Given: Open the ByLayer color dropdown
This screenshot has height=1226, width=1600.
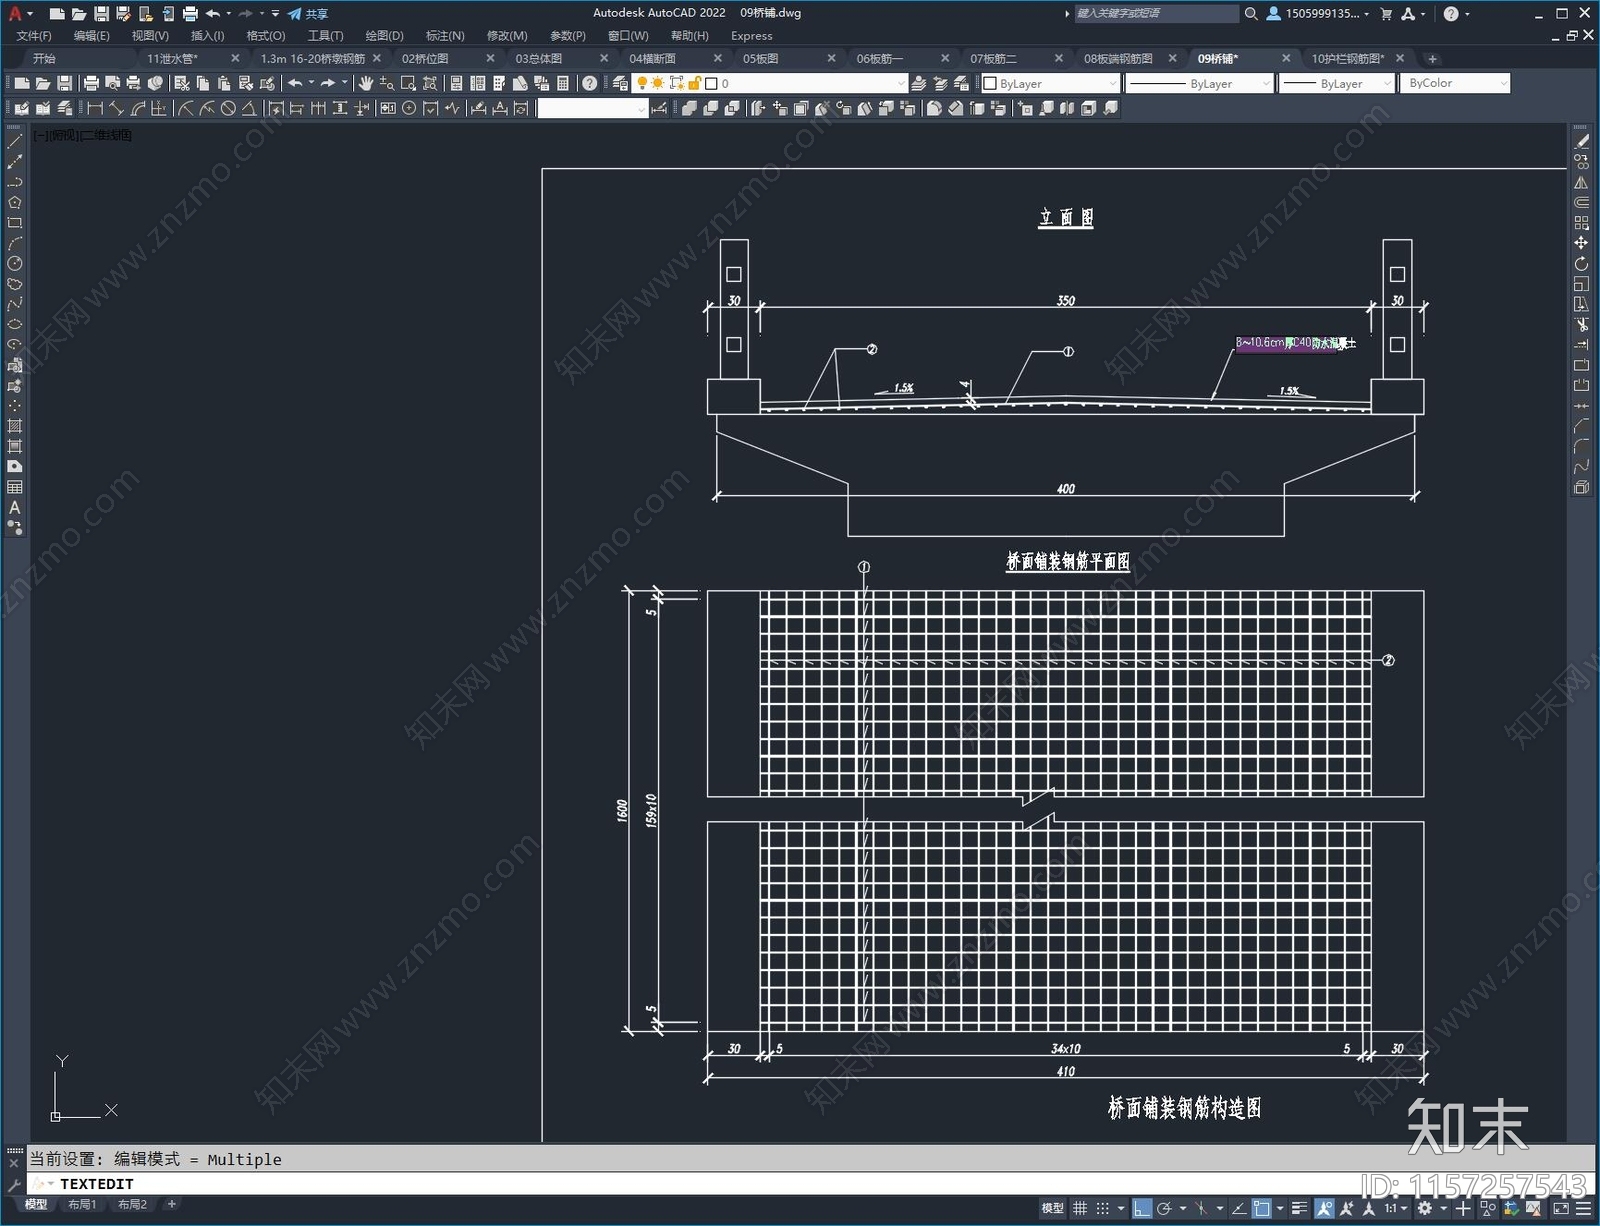Looking at the screenshot, I should (x=1050, y=83).
